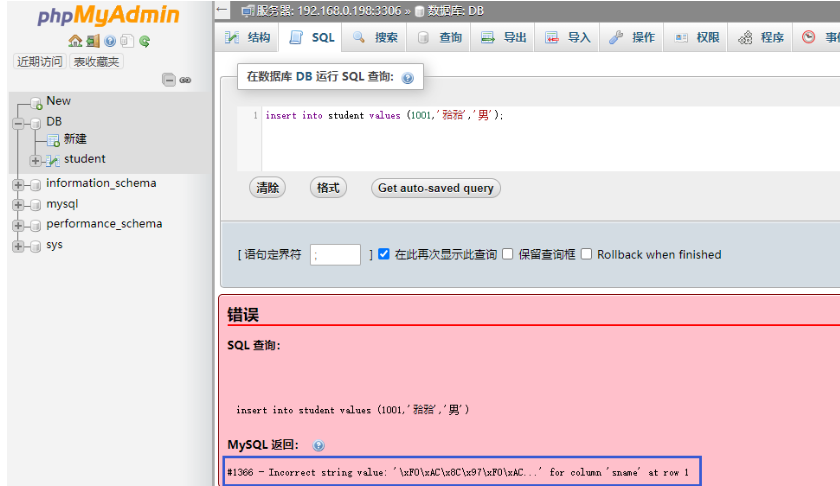Click the DB database cylinder icon

tap(36, 123)
